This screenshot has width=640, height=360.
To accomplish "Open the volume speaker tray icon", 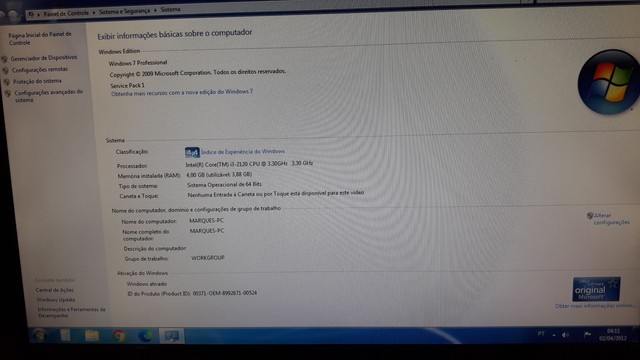I will coord(566,335).
